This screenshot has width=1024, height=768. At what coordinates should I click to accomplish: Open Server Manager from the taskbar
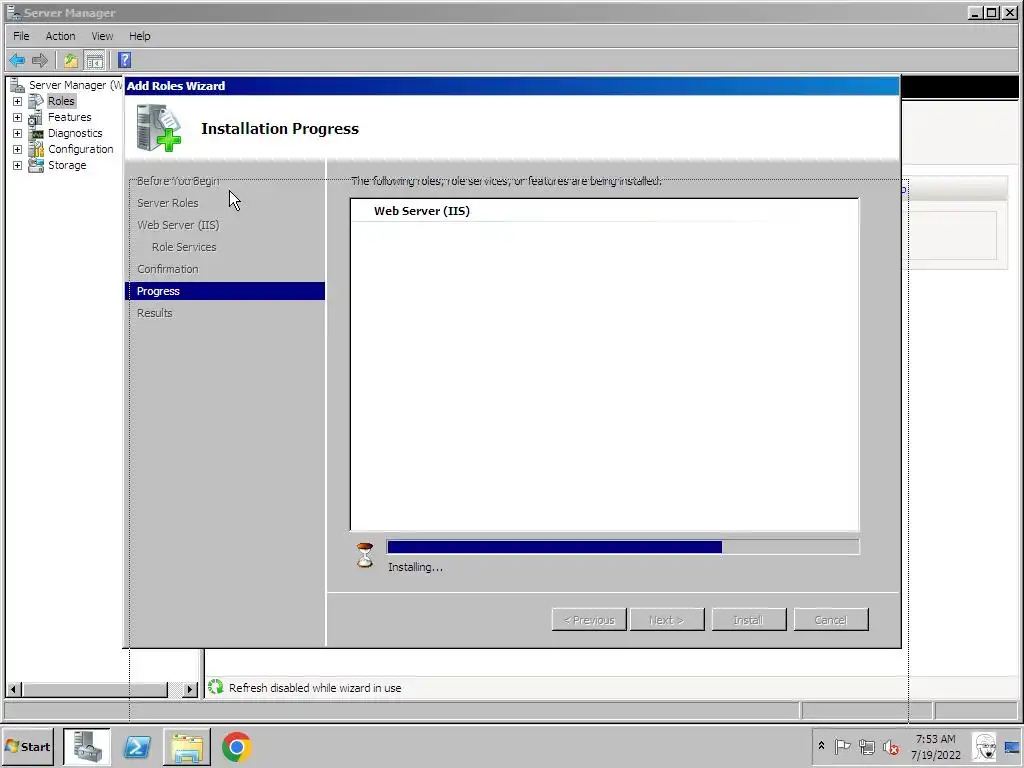point(87,747)
